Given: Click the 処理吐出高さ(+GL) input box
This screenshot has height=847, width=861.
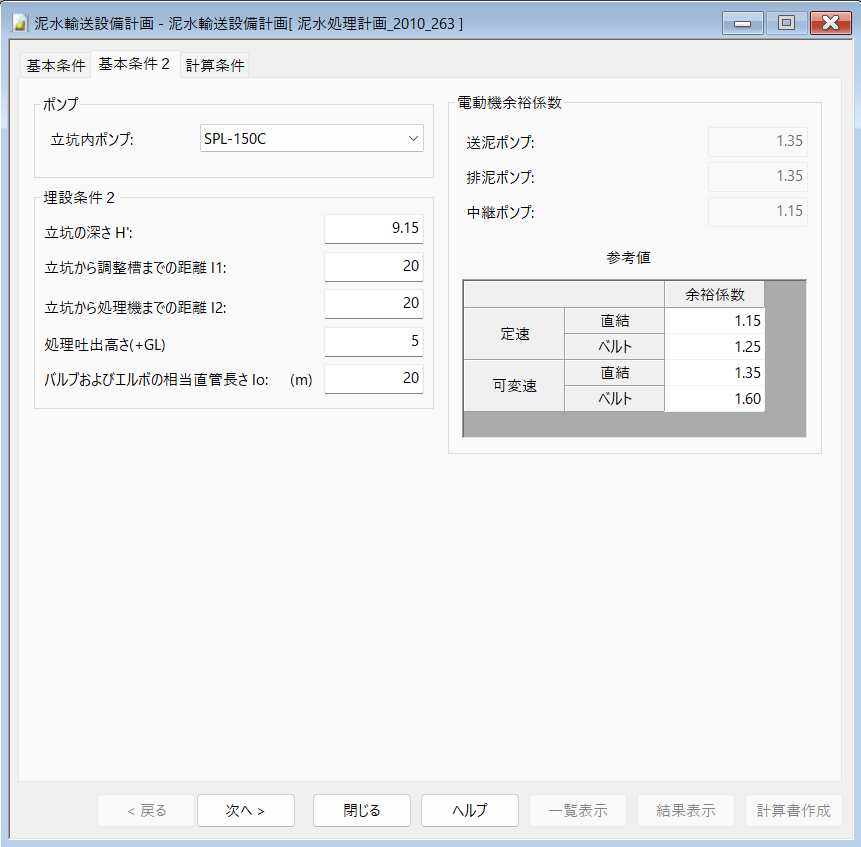Looking at the screenshot, I should [374, 342].
